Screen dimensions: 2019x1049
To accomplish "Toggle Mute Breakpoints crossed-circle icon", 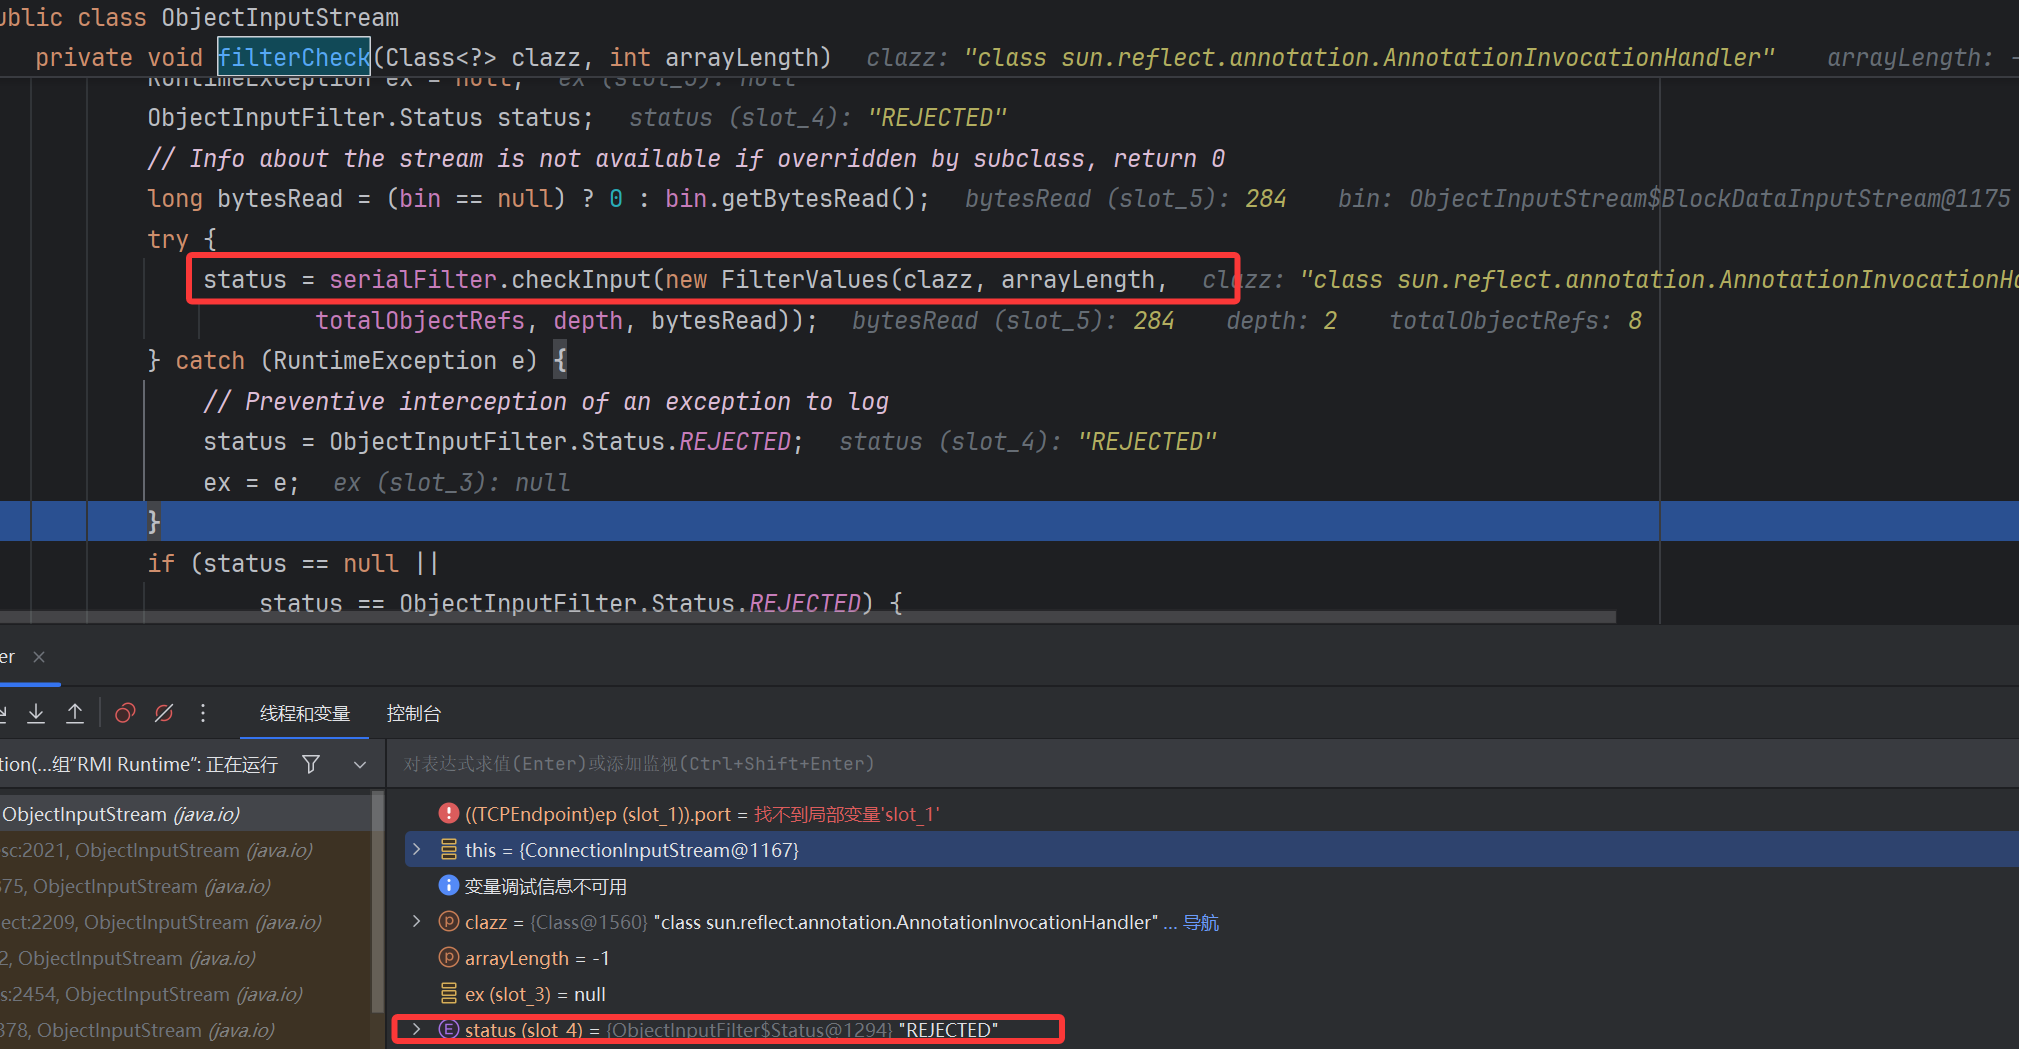I will (x=164, y=713).
